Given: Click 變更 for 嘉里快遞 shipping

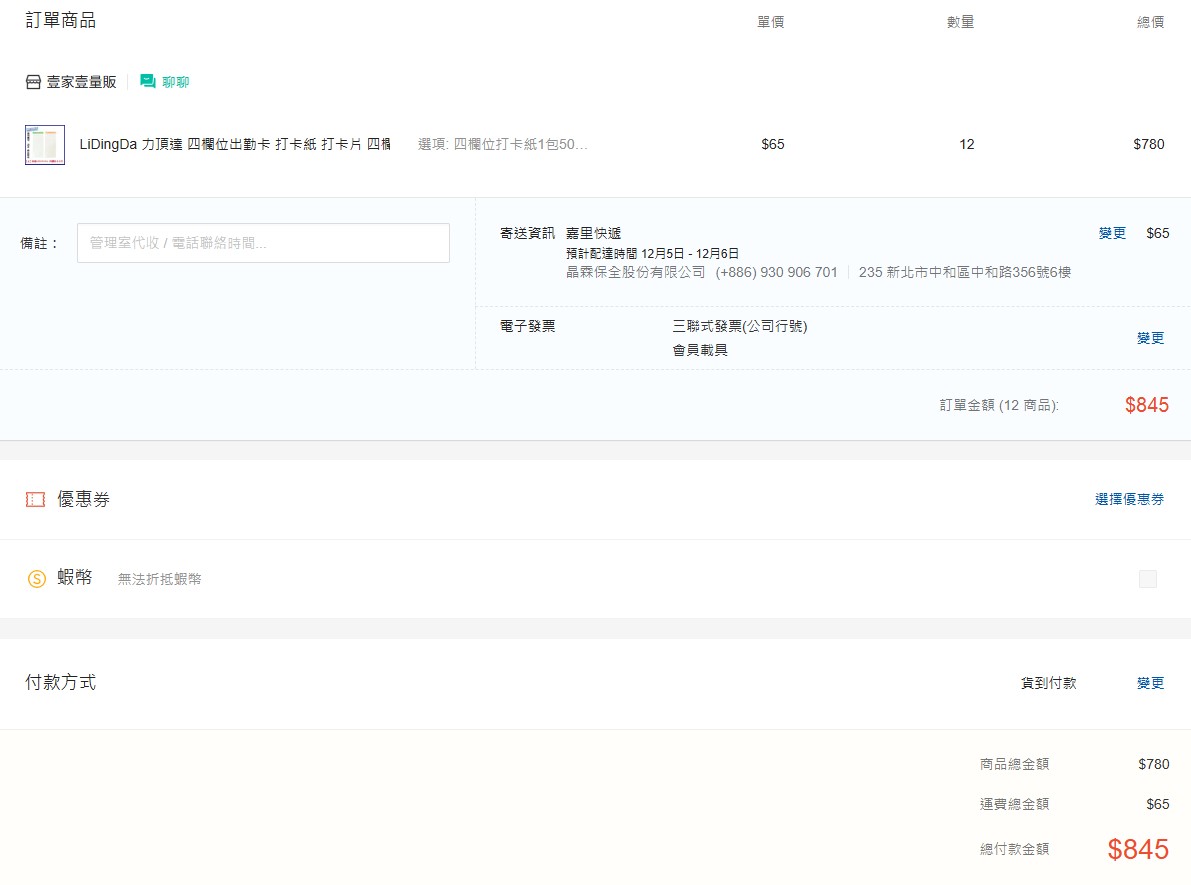Looking at the screenshot, I should [1112, 233].
